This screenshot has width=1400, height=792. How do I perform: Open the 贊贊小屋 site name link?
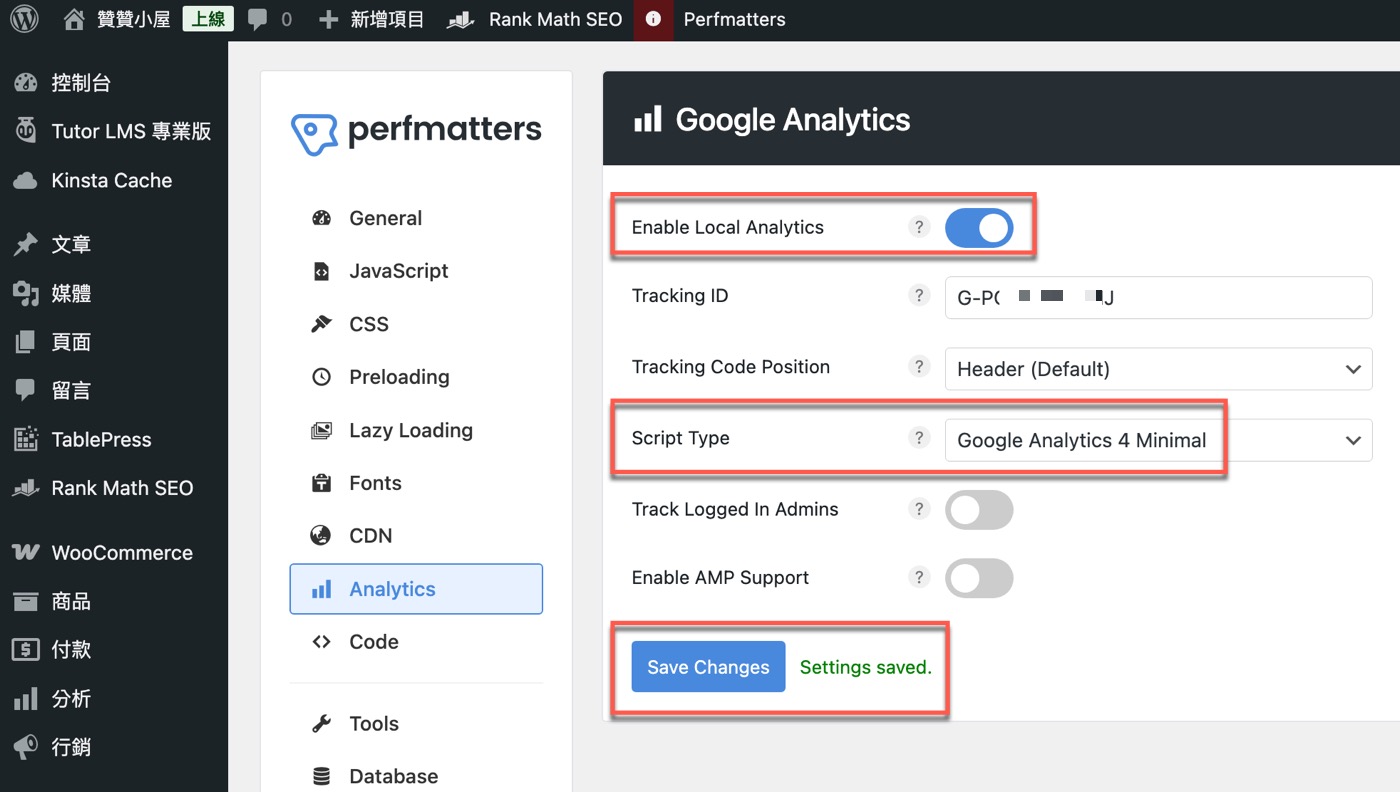135,20
